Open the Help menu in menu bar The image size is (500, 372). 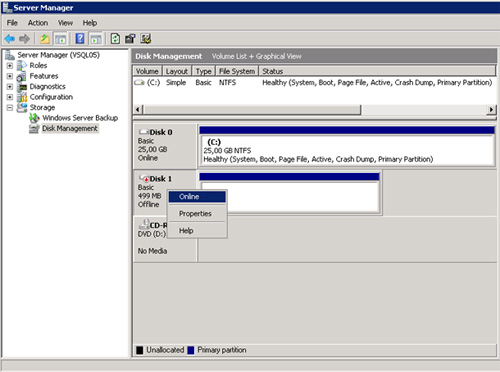[x=90, y=23]
